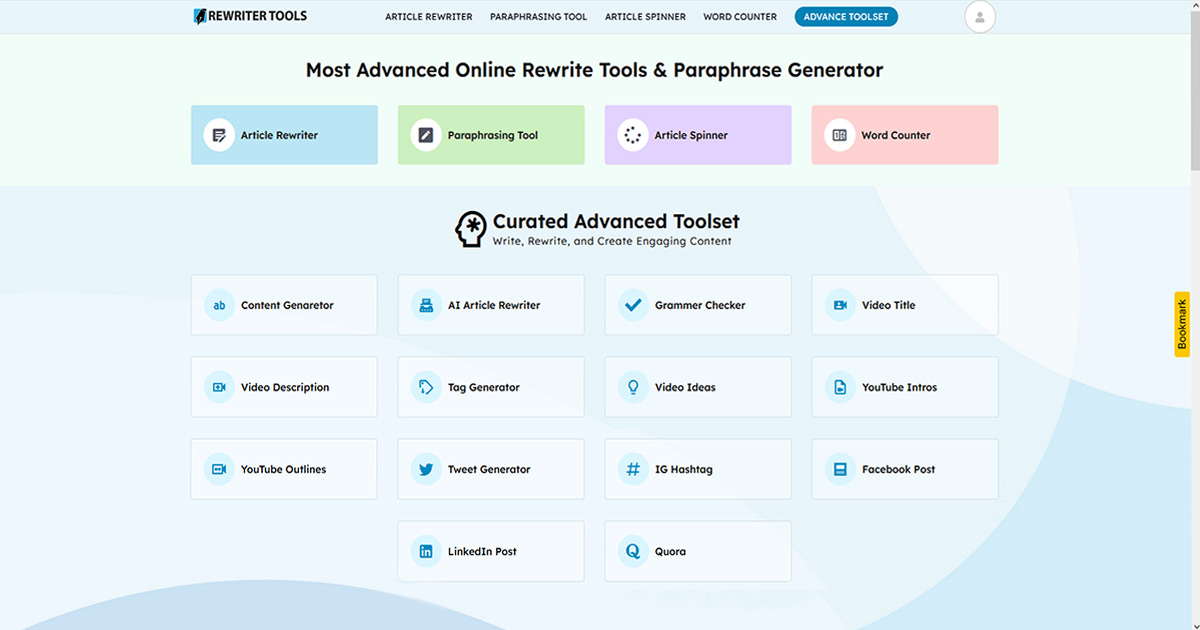Open the Word Counter navigation item

coord(739,16)
